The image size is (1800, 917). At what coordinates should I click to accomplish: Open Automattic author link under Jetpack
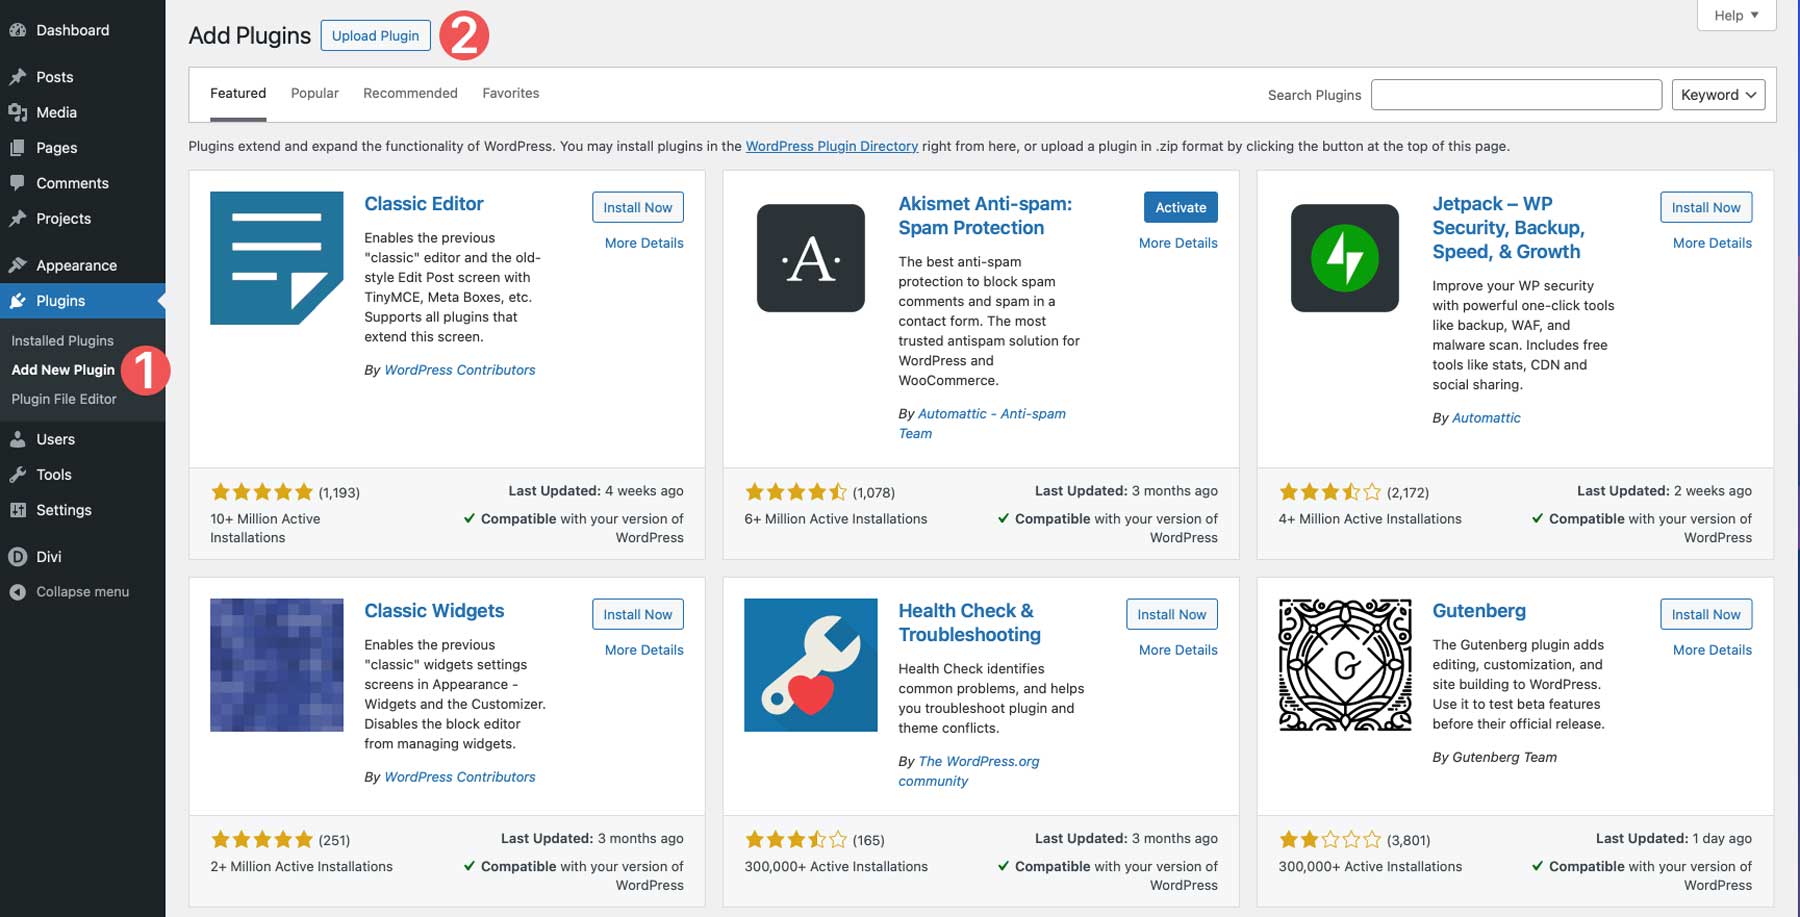pos(1486,418)
